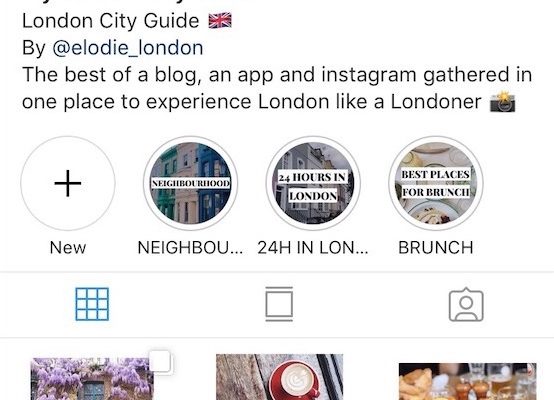Click the 'BRUNCH' highlight label

pos(436,247)
